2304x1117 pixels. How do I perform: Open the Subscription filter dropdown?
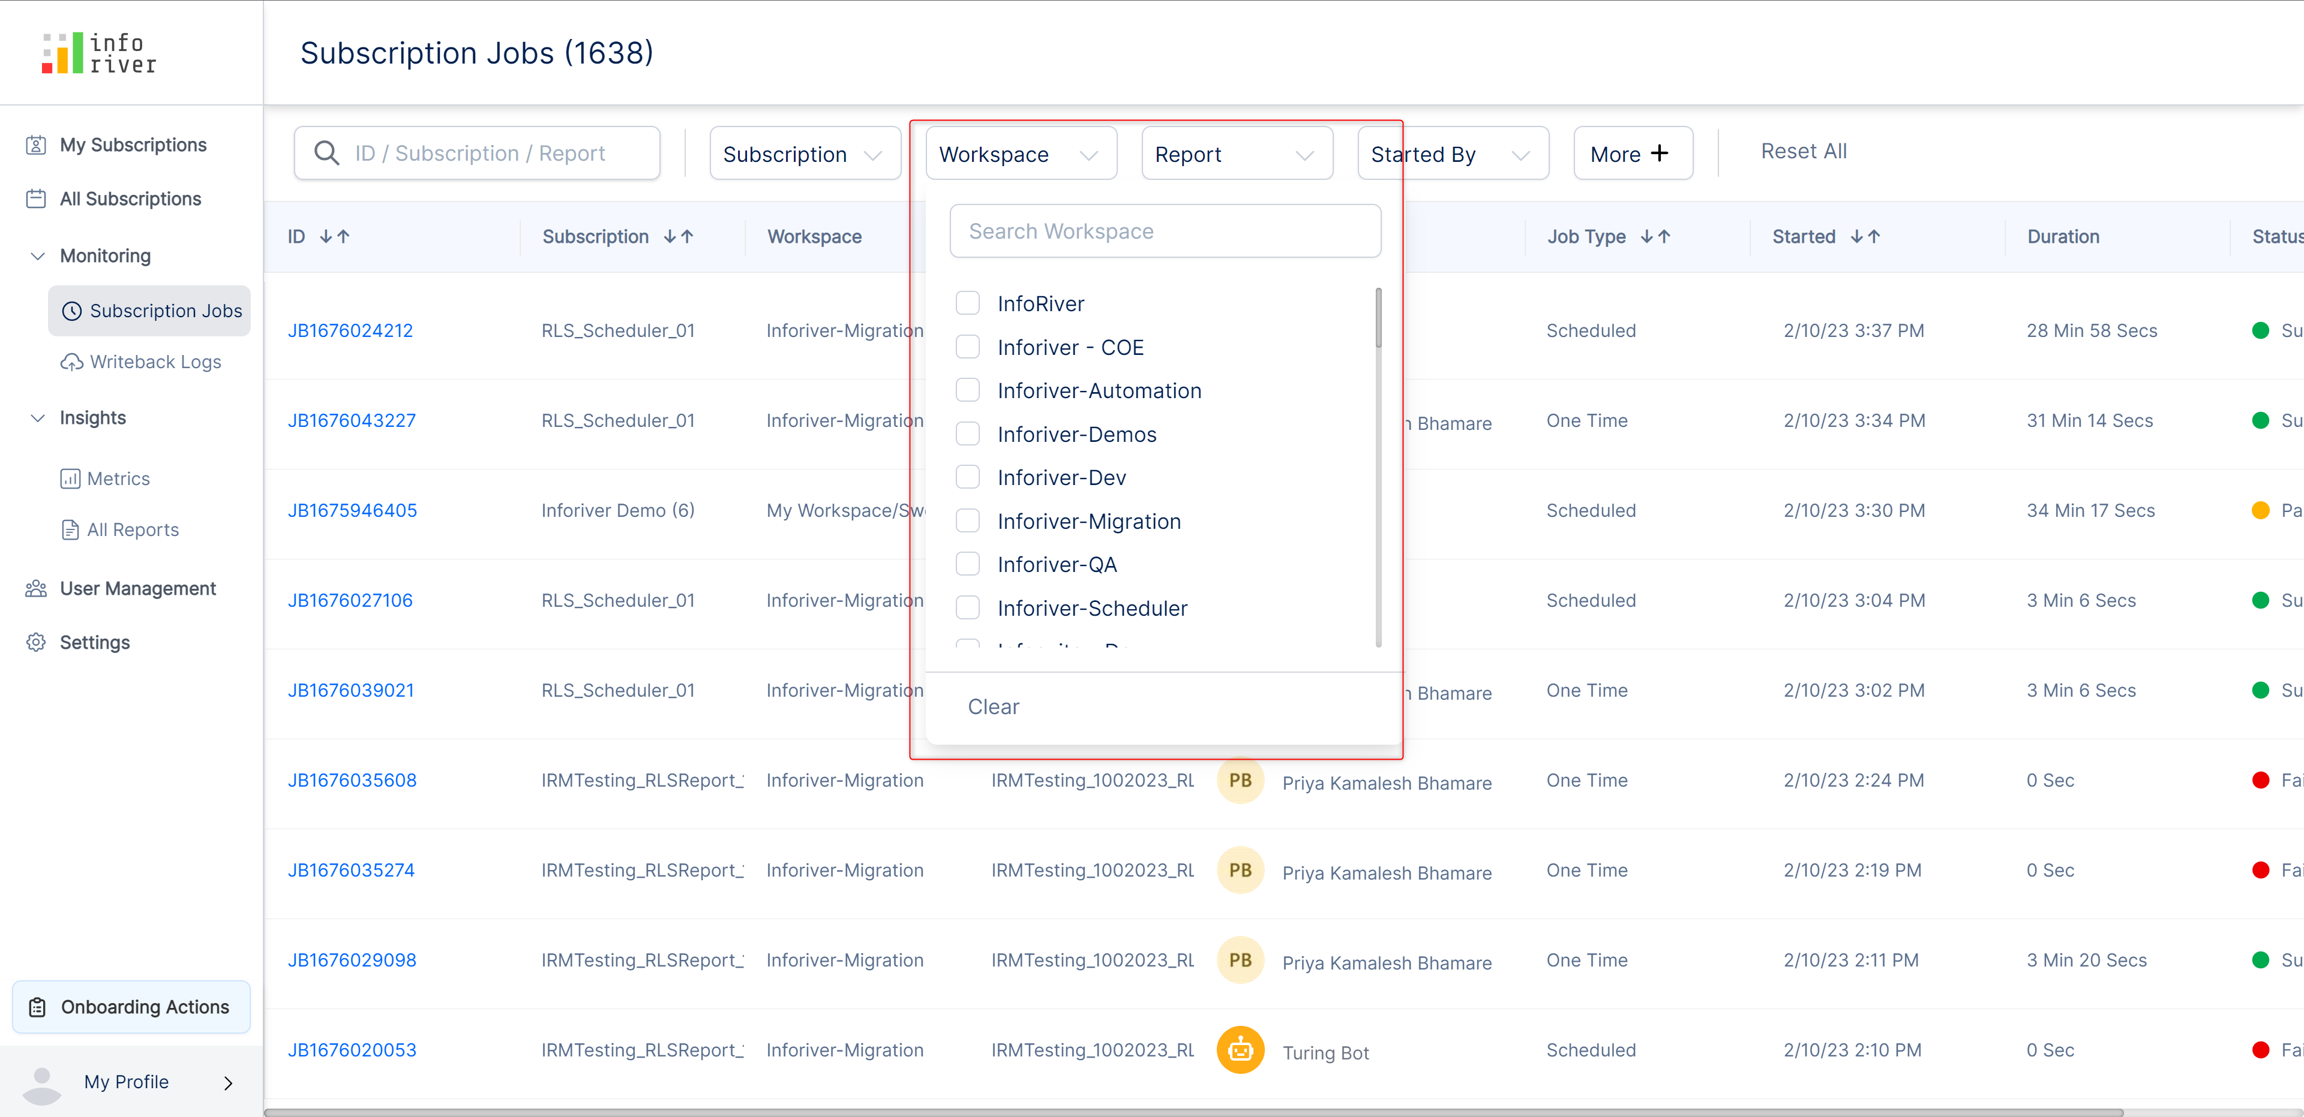(x=804, y=154)
